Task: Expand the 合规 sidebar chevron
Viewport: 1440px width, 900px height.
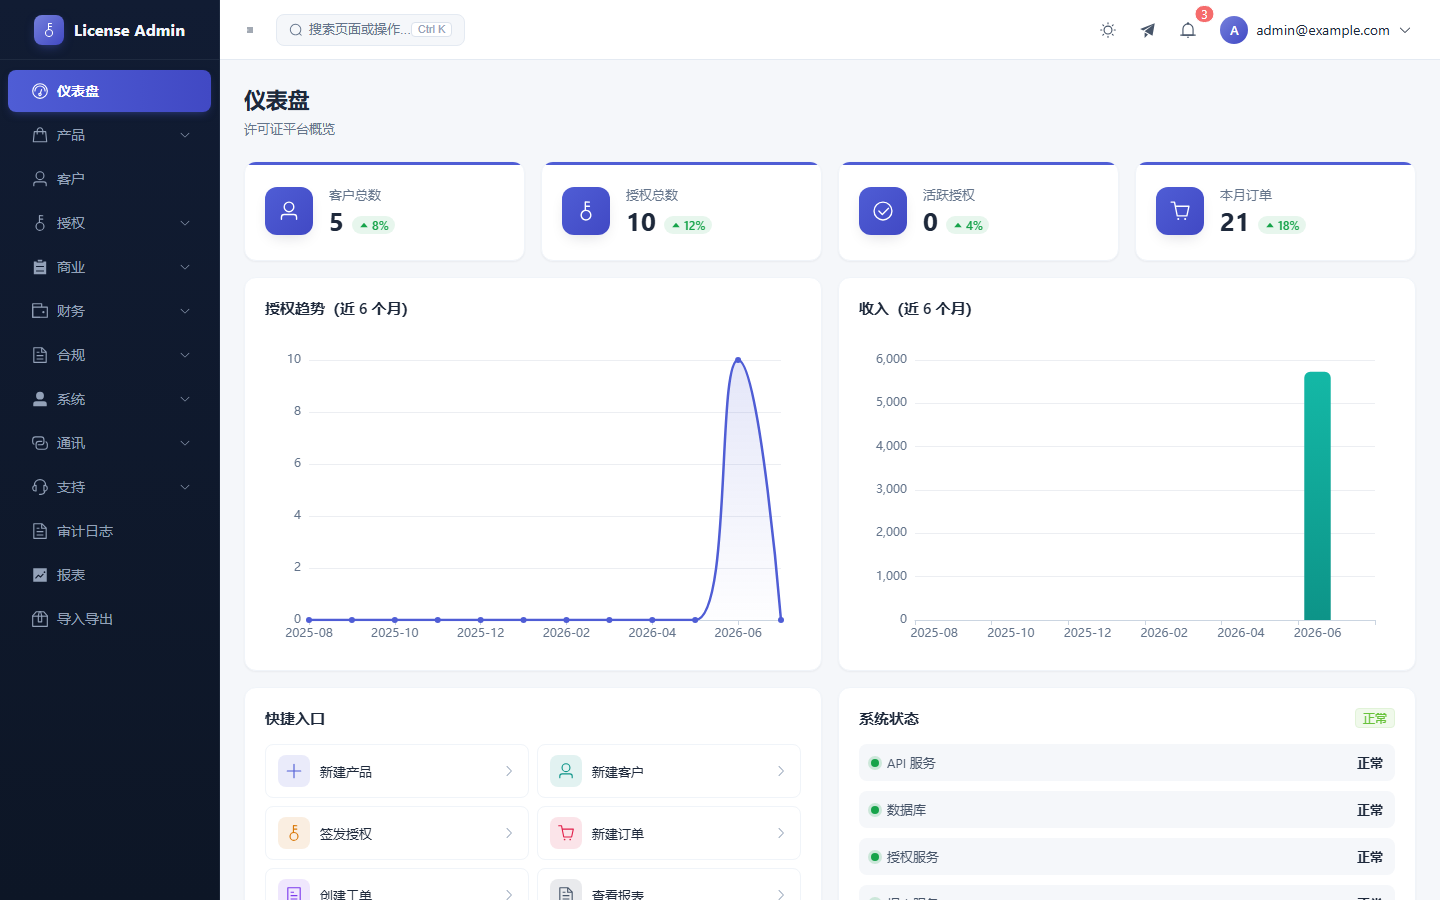Action: pos(185,355)
